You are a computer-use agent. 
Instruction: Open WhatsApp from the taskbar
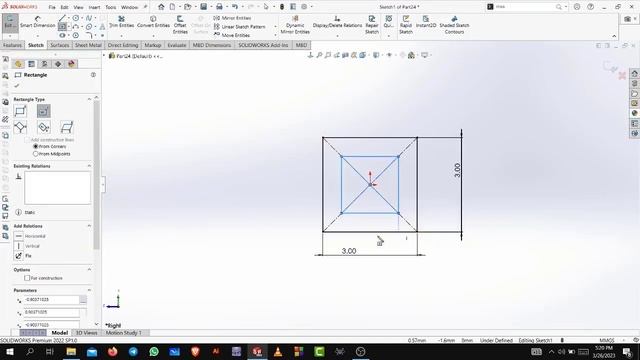tap(154, 351)
